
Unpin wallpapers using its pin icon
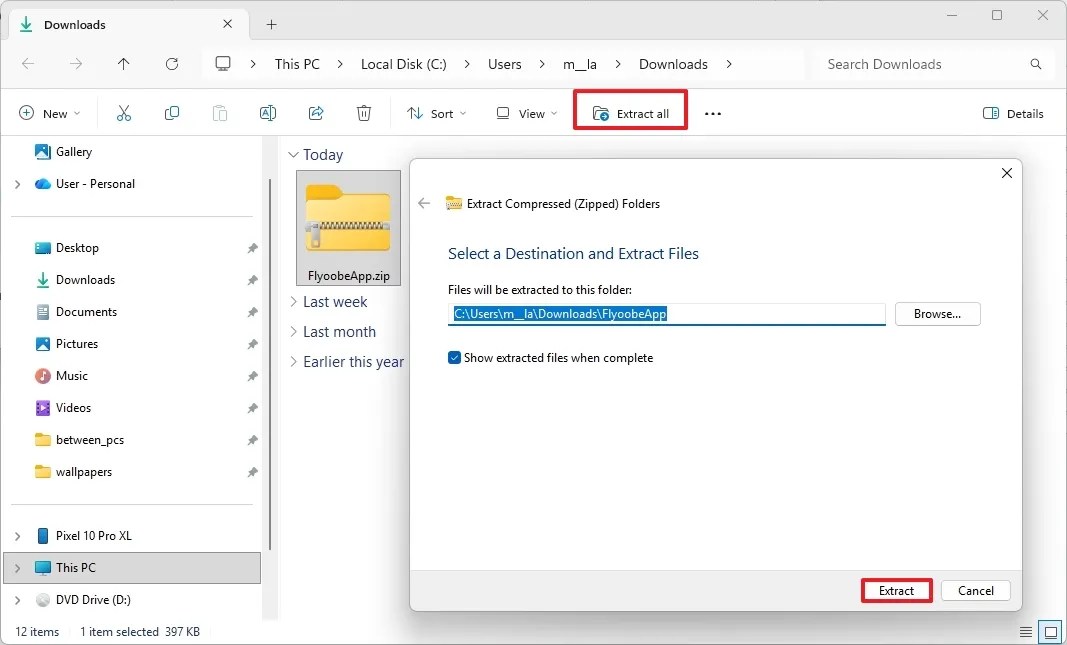(252, 472)
